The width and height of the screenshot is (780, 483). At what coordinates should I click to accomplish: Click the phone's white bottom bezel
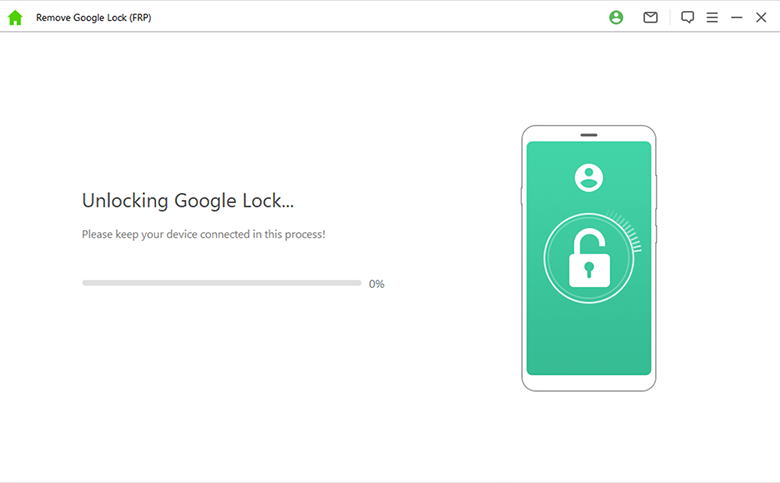click(x=588, y=382)
